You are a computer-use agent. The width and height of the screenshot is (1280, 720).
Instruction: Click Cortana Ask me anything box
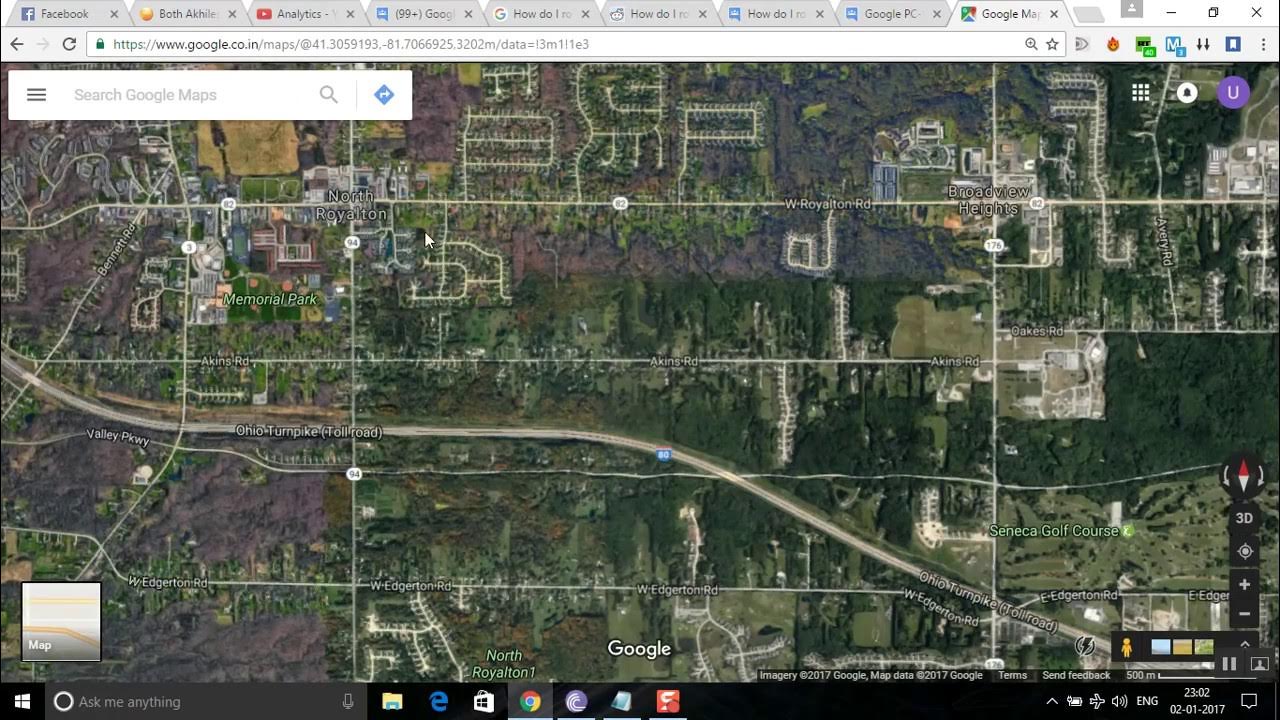click(x=205, y=701)
